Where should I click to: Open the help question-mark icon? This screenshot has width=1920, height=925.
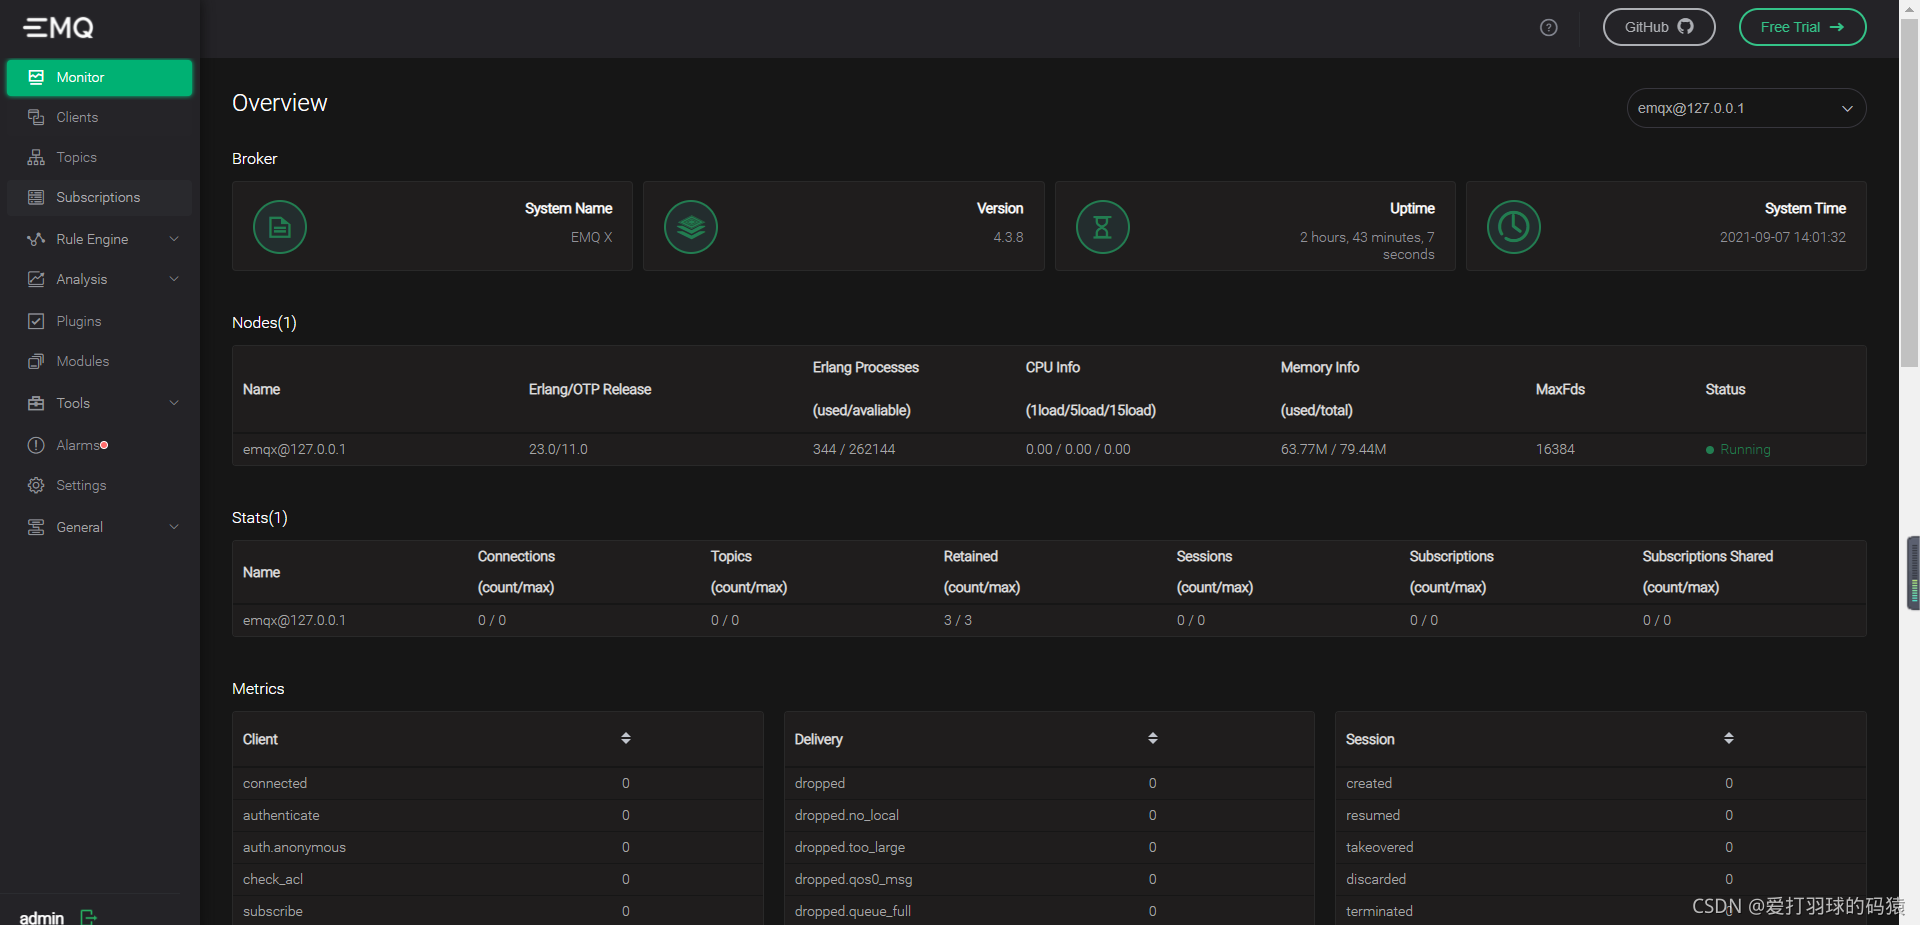[1549, 28]
